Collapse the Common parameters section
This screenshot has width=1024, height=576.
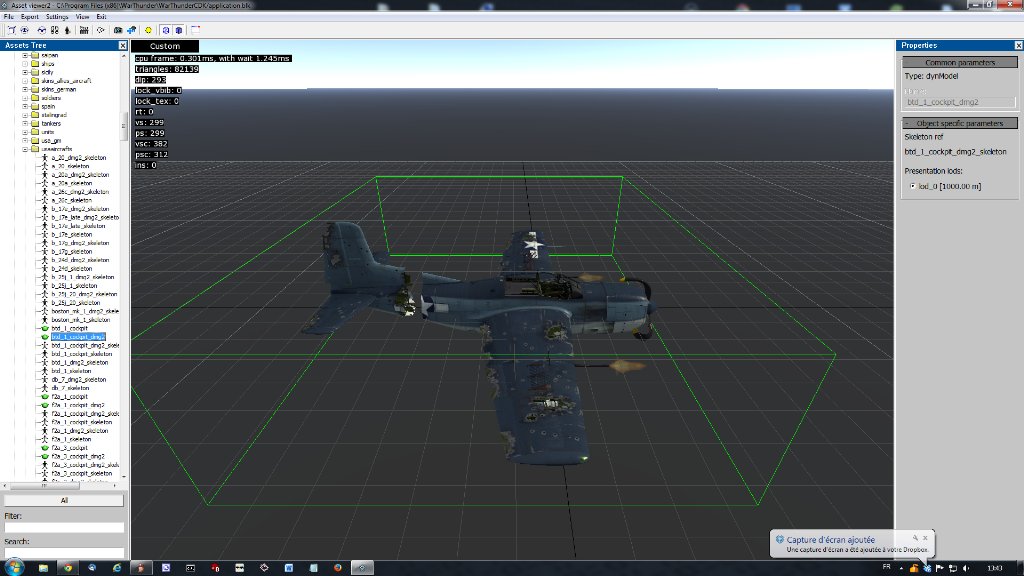959,63
